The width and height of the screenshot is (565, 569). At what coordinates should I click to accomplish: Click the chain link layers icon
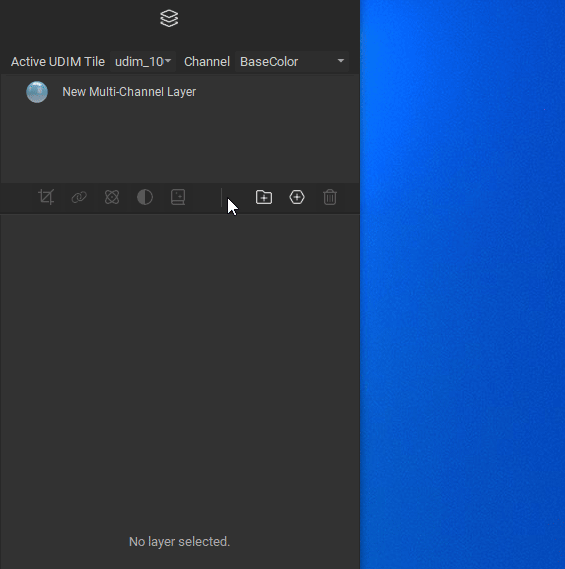click(79, 197)
